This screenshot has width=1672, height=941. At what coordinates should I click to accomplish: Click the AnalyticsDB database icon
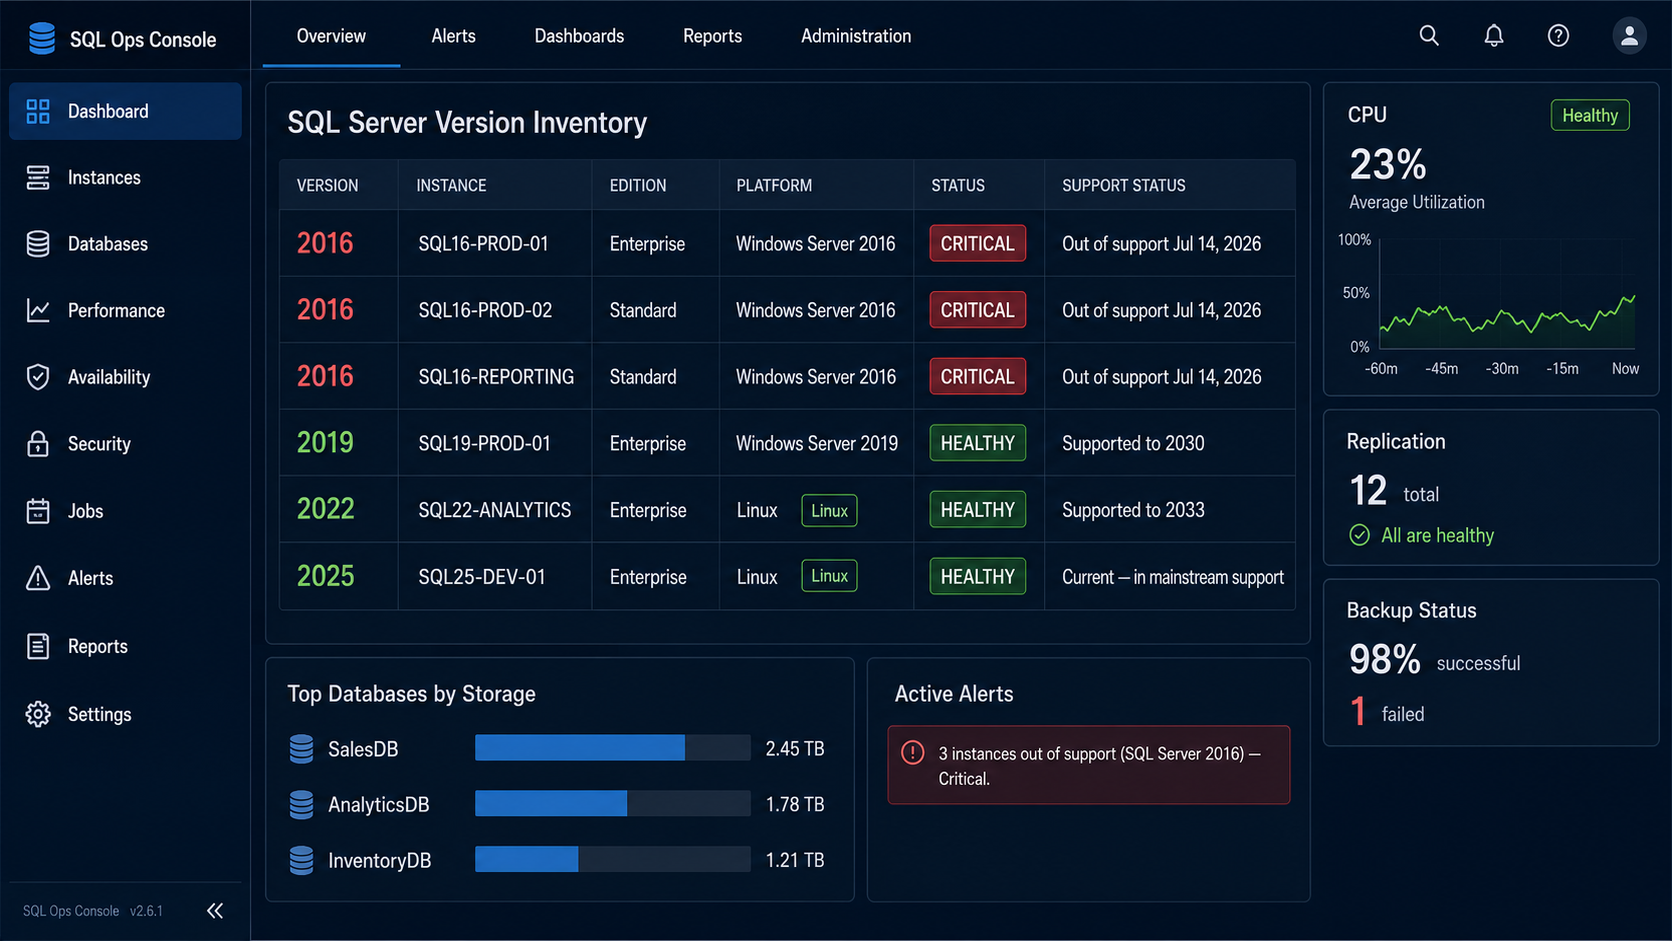(x=301, y=805)
